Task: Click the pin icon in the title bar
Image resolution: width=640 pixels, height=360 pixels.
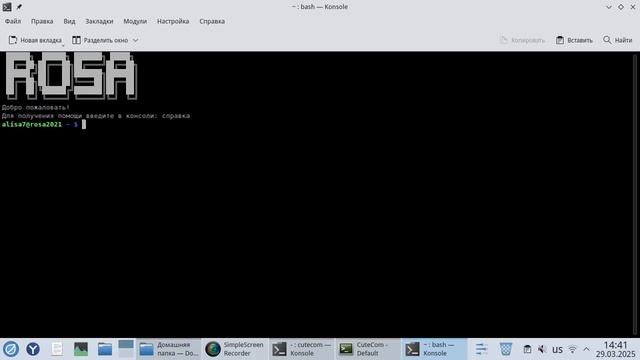Action: pyautogui.click(x=19, y=7)
